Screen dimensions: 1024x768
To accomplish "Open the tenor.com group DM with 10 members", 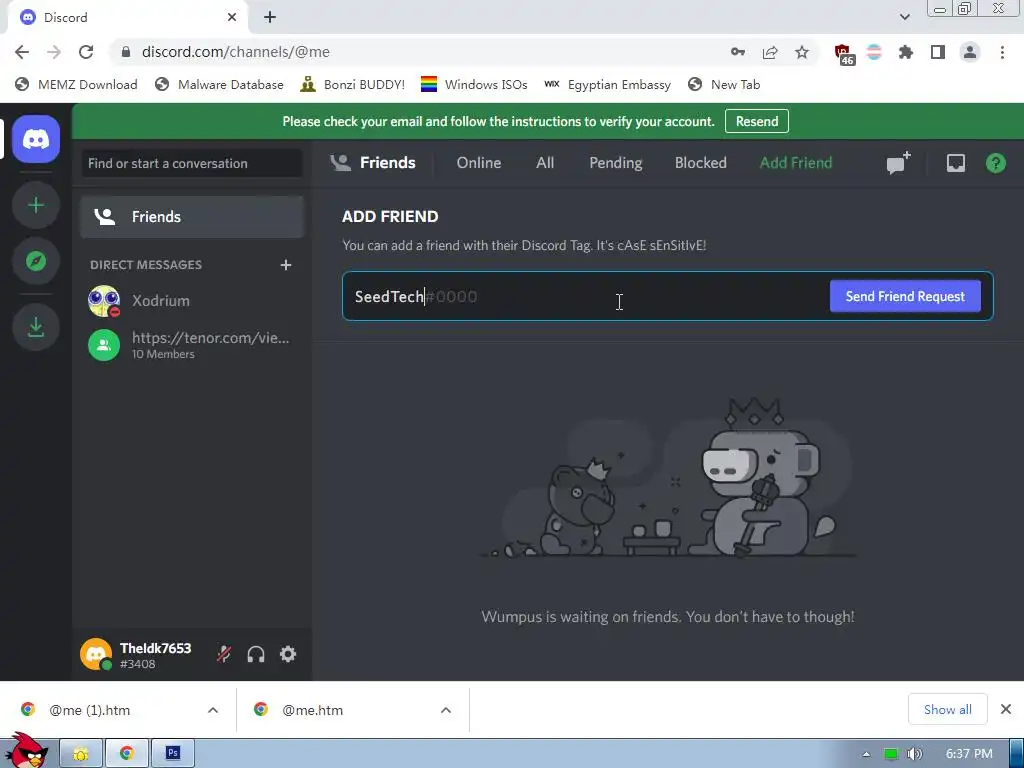I will click(x=192, y=345).
